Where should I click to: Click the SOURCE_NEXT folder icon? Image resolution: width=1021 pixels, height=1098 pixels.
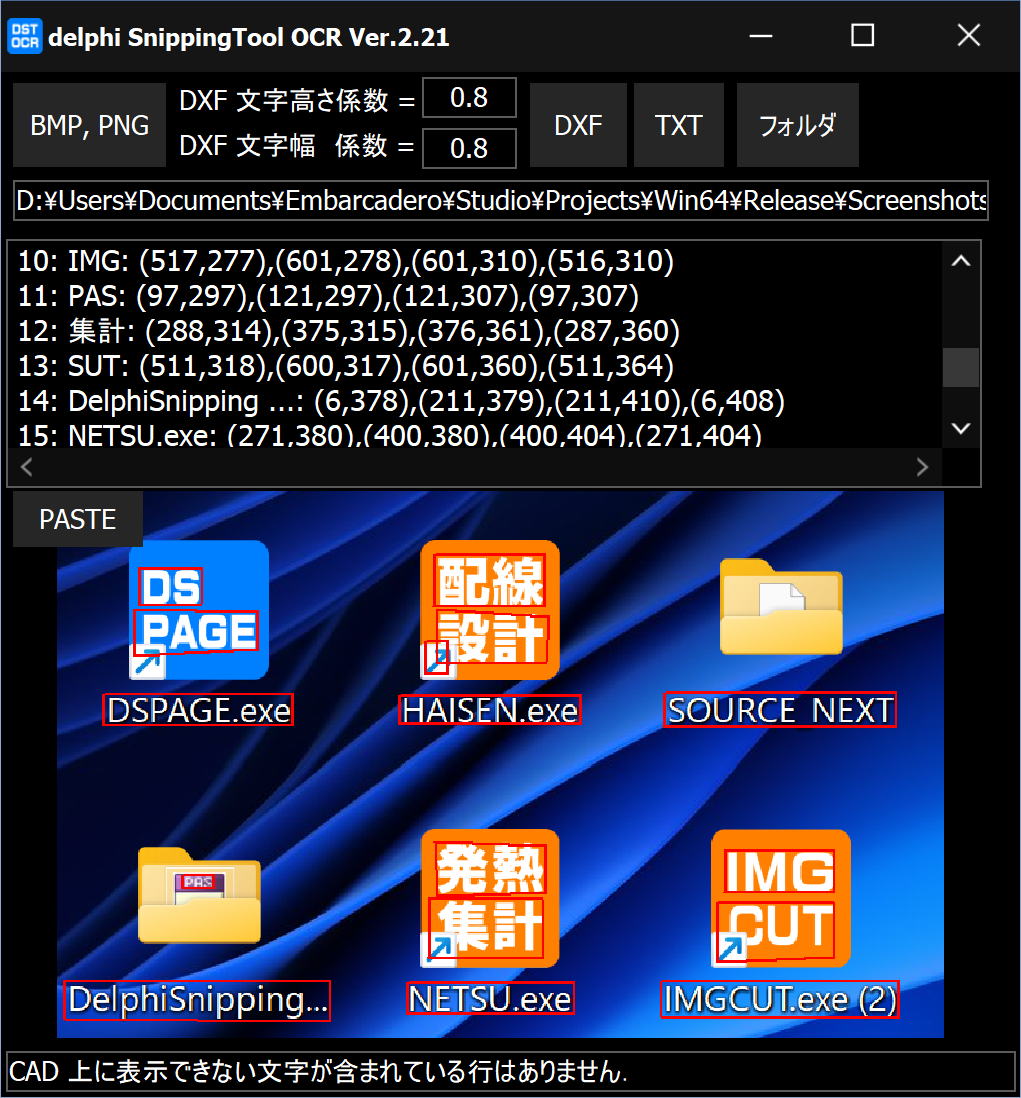coord(781,608)
